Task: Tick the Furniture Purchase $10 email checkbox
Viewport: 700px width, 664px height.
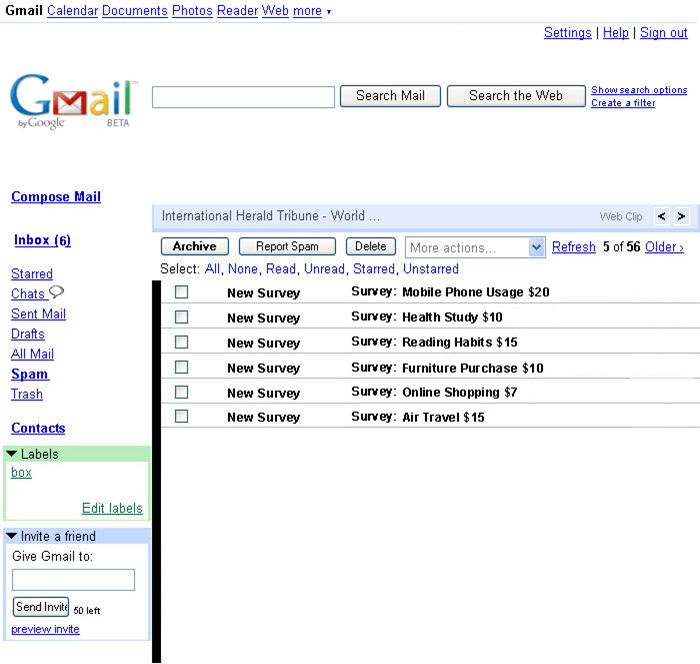Action: coord(181,367)
